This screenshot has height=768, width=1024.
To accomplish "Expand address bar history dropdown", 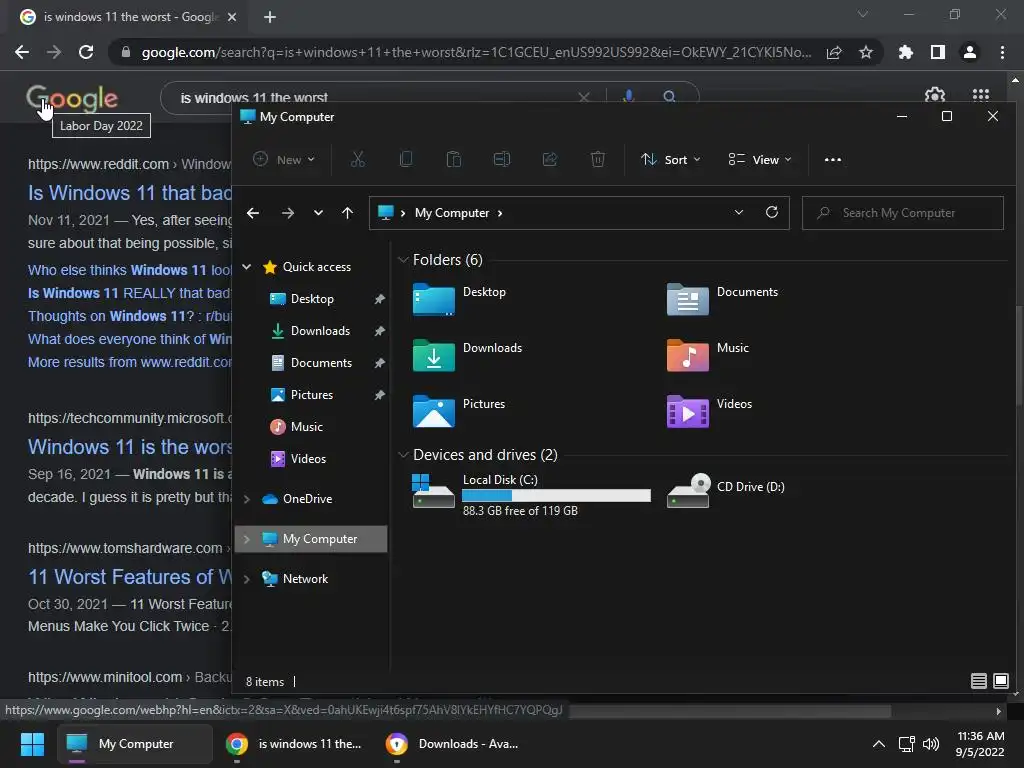I will 739,212.
